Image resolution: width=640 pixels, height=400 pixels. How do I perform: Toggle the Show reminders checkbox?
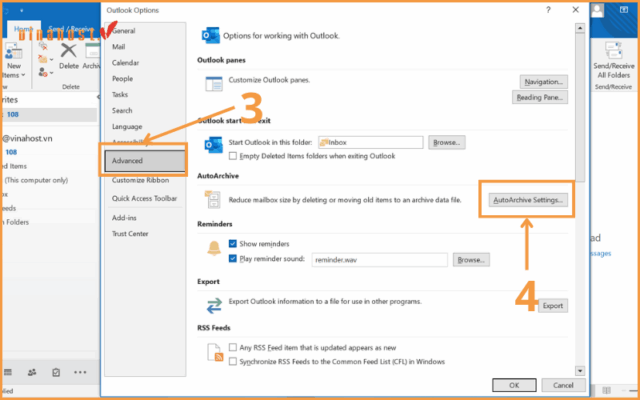click(233, 243)
